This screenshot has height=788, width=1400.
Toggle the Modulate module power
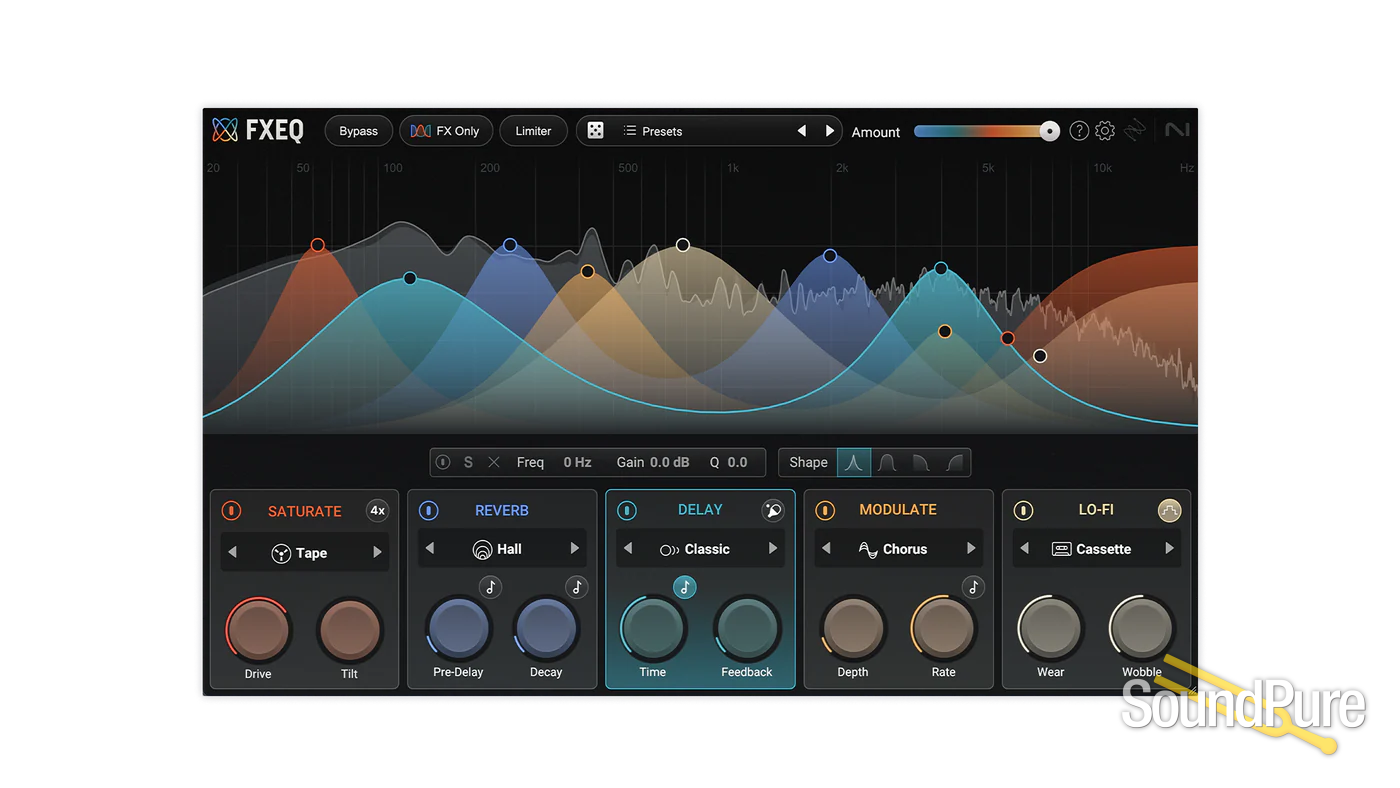tap(825, 510)
